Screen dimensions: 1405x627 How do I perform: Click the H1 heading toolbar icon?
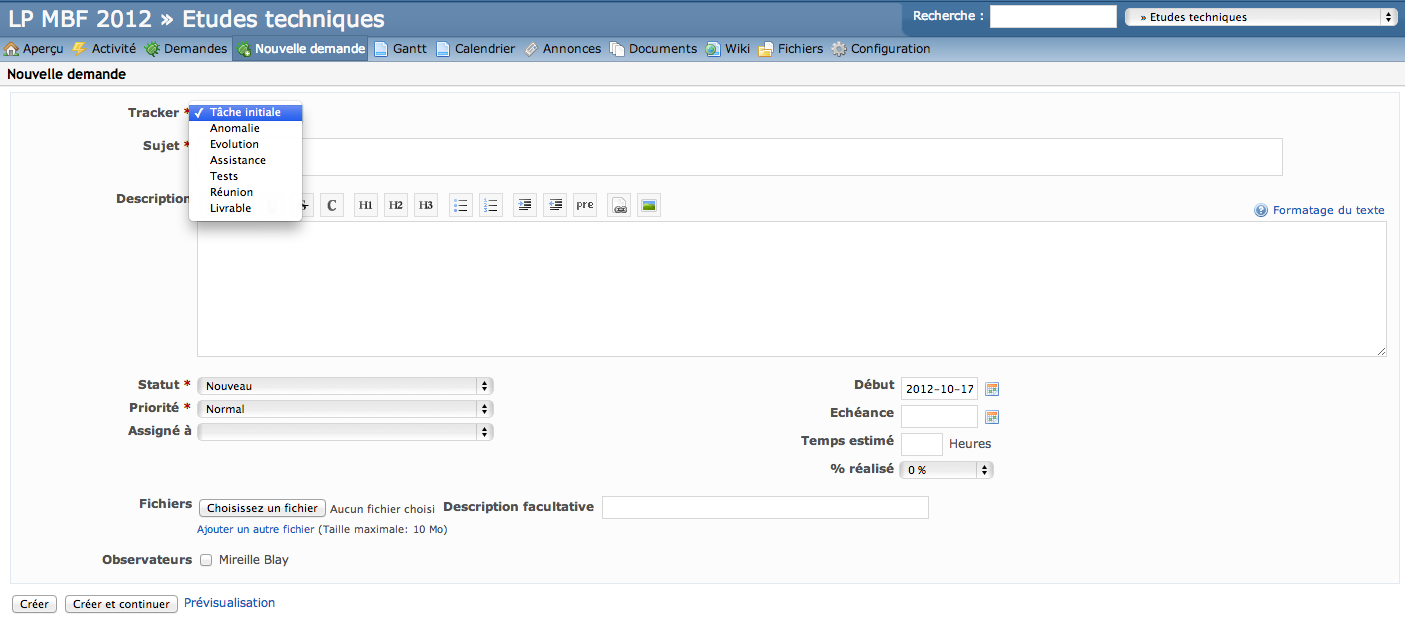pyautogui.click(x=366, y=205)
